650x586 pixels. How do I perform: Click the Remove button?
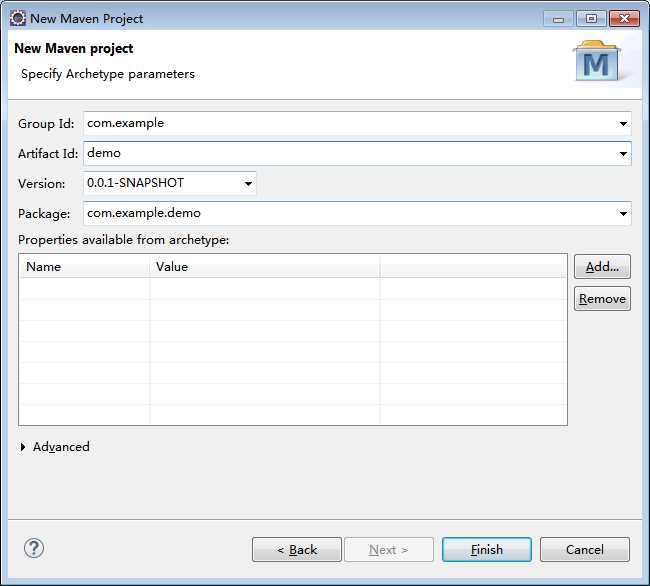(x=602, y=298)
